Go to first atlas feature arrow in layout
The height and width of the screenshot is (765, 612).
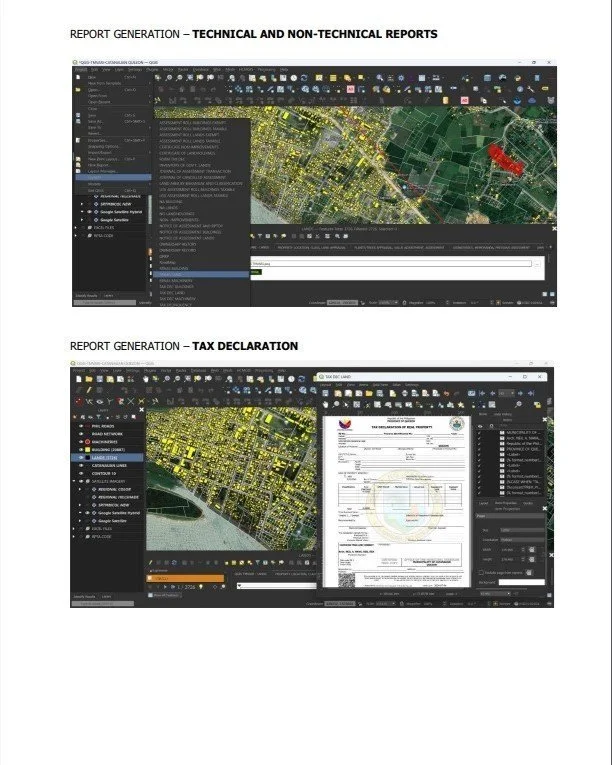pyautogui.click(x=482, y=393)
